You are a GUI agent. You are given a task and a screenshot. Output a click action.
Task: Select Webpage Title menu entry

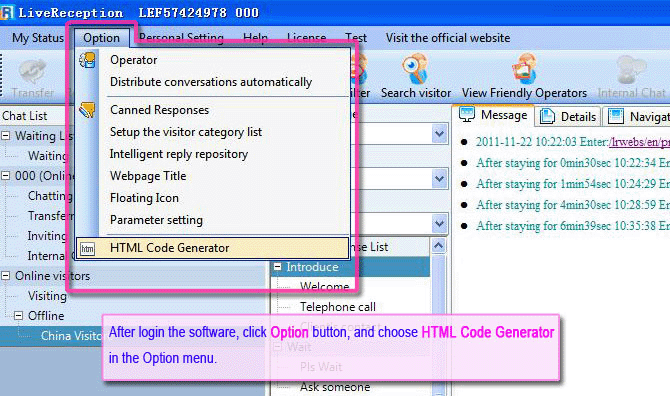pos(148,176)
